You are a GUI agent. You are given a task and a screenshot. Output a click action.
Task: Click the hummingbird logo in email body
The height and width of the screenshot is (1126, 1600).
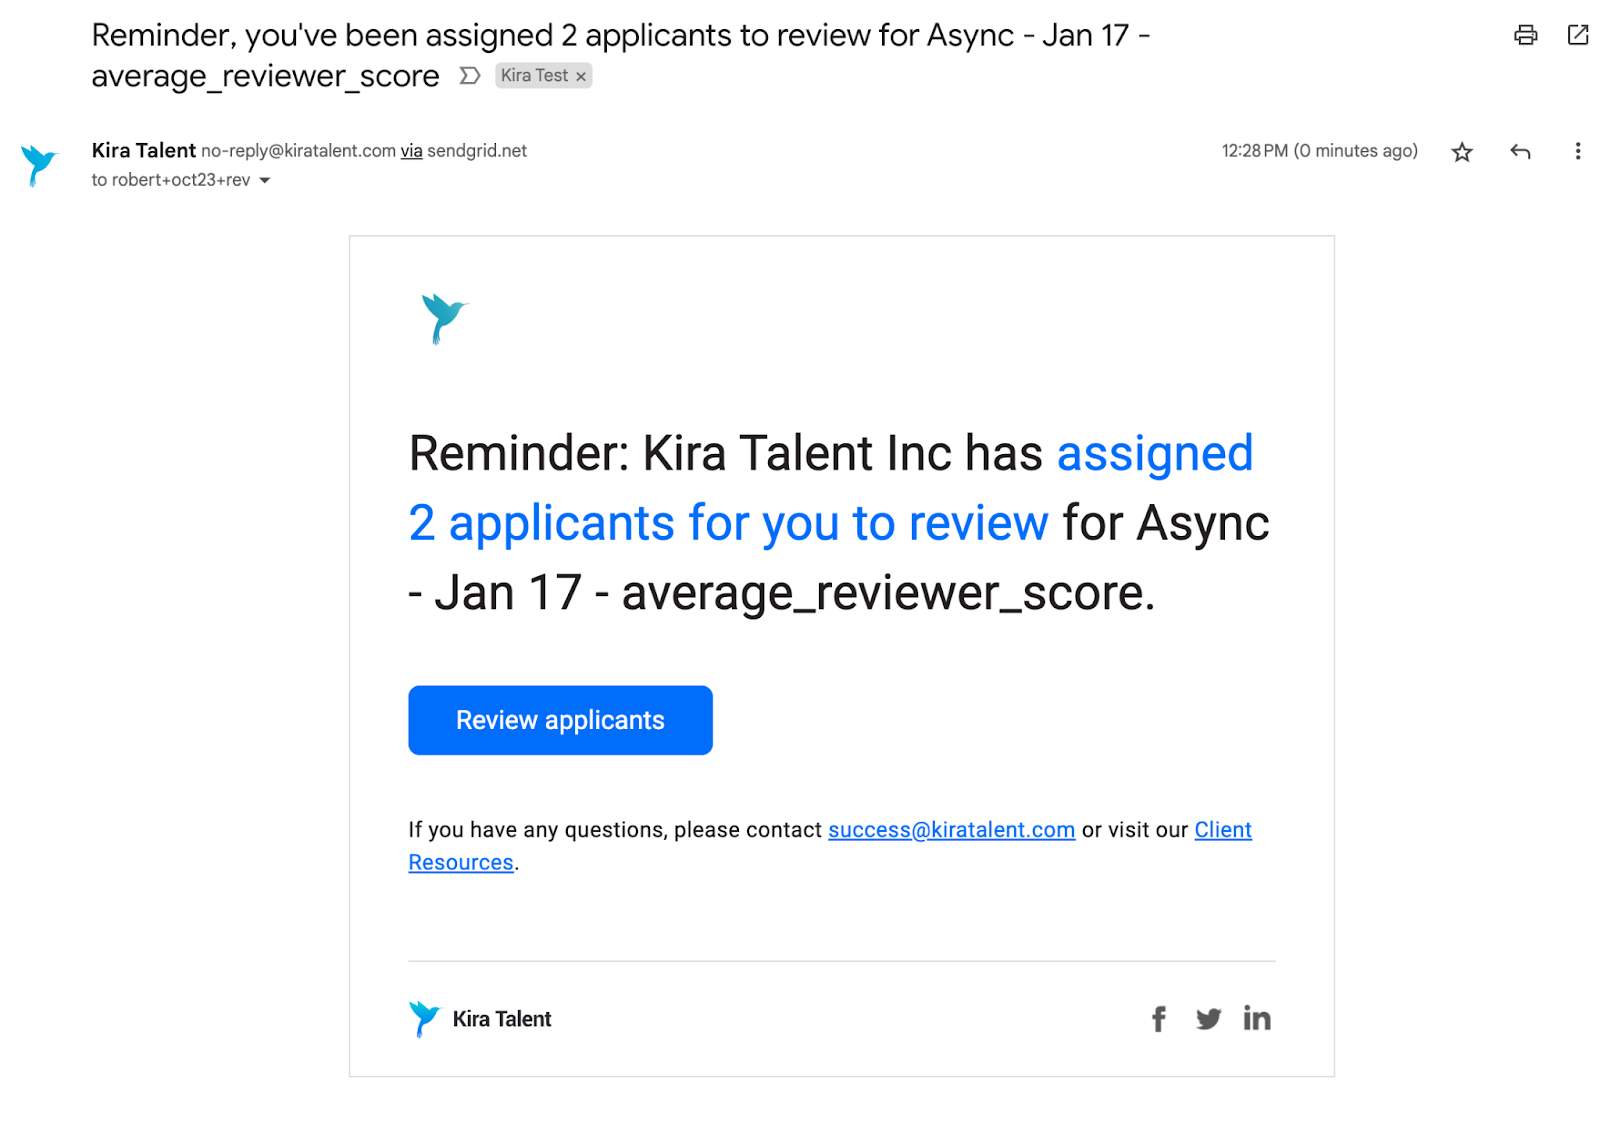pyautogui.click(x=444, y=318)
